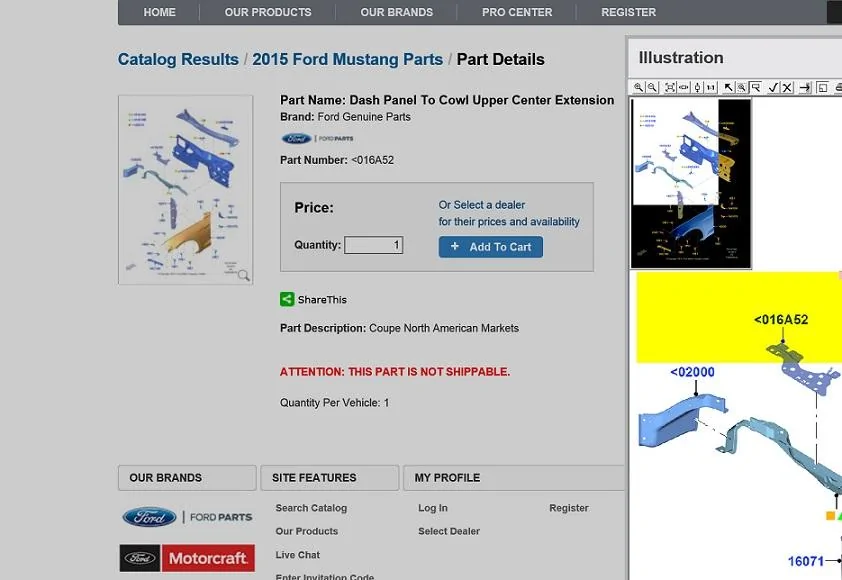Click 'Or Select a dealer' link

[x=482, y=205]
